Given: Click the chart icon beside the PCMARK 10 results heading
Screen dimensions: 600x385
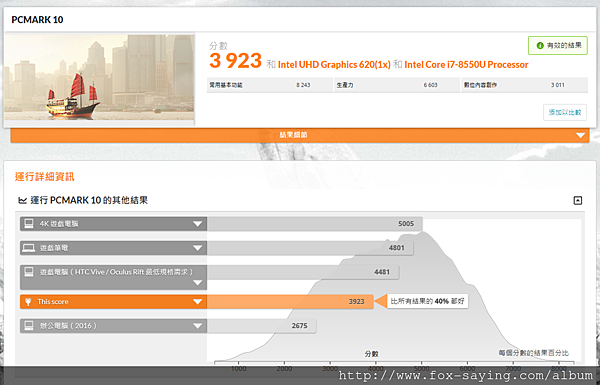Looking at the screenshot, I should click(x=23, y=200).
